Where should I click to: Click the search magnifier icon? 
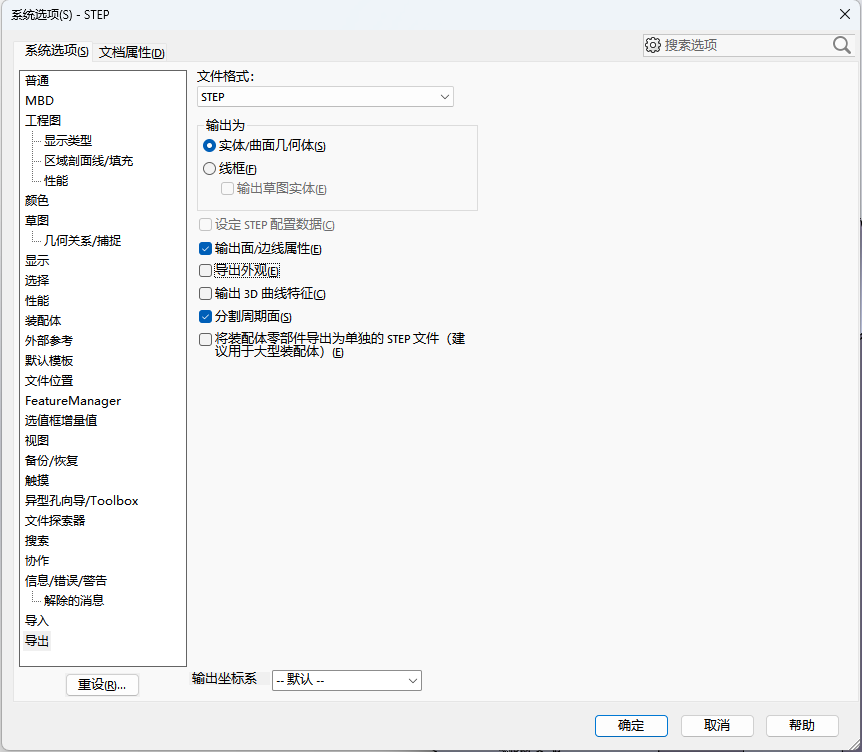(x=841, y=45)
